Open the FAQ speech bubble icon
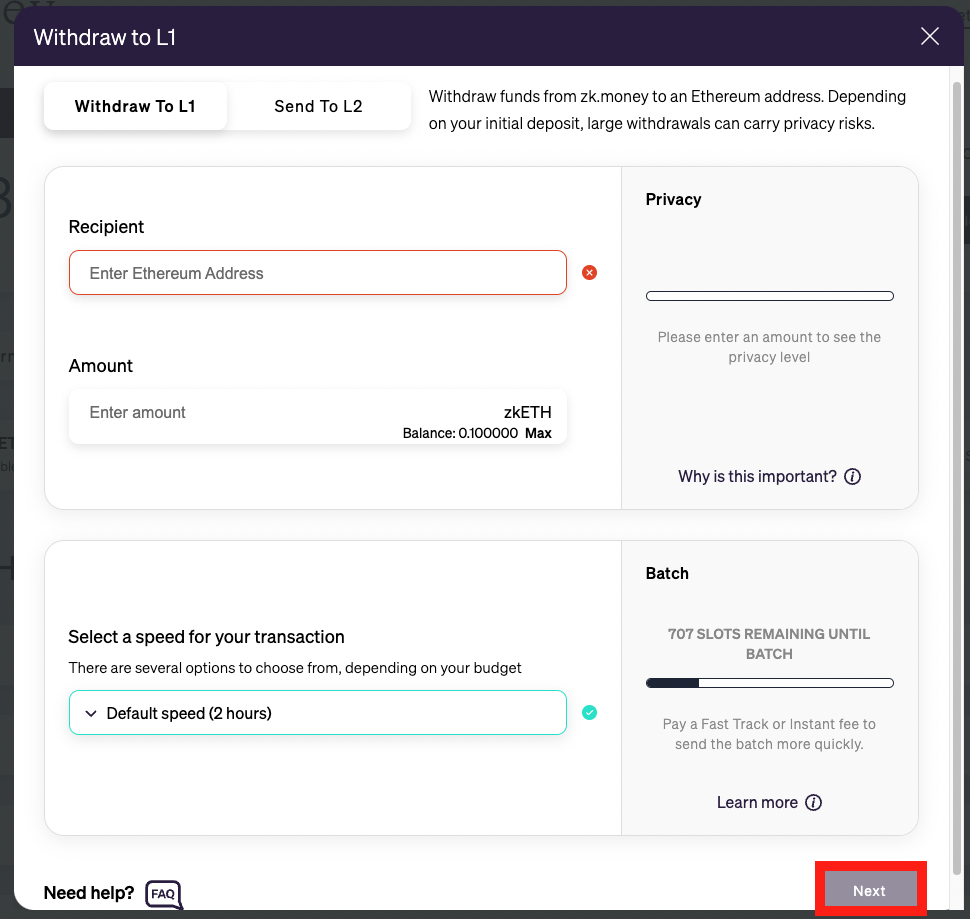 pyautogui.click(x=164, y=894)
